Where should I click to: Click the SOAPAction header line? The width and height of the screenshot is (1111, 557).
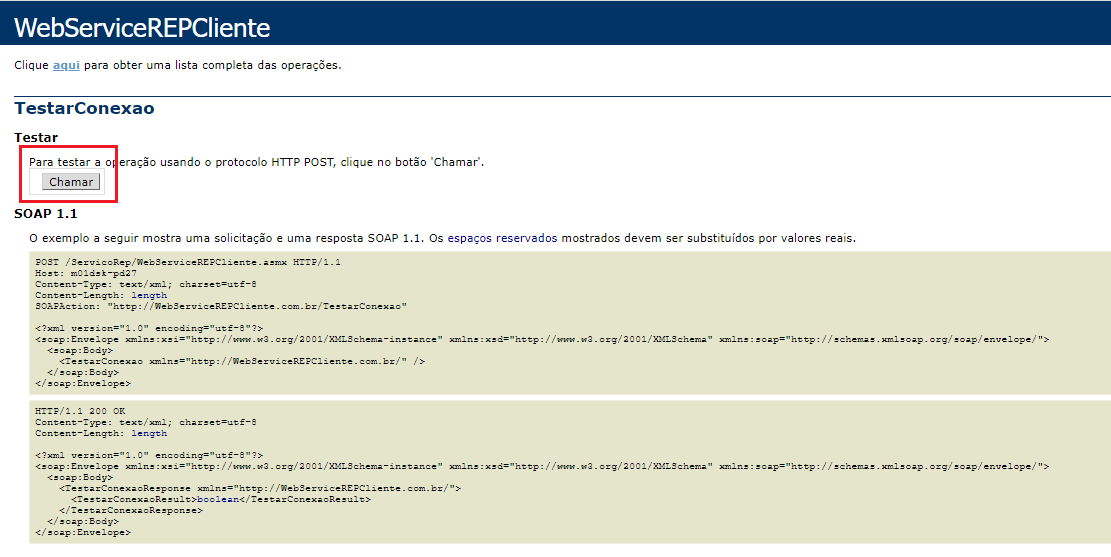[221, 306]
